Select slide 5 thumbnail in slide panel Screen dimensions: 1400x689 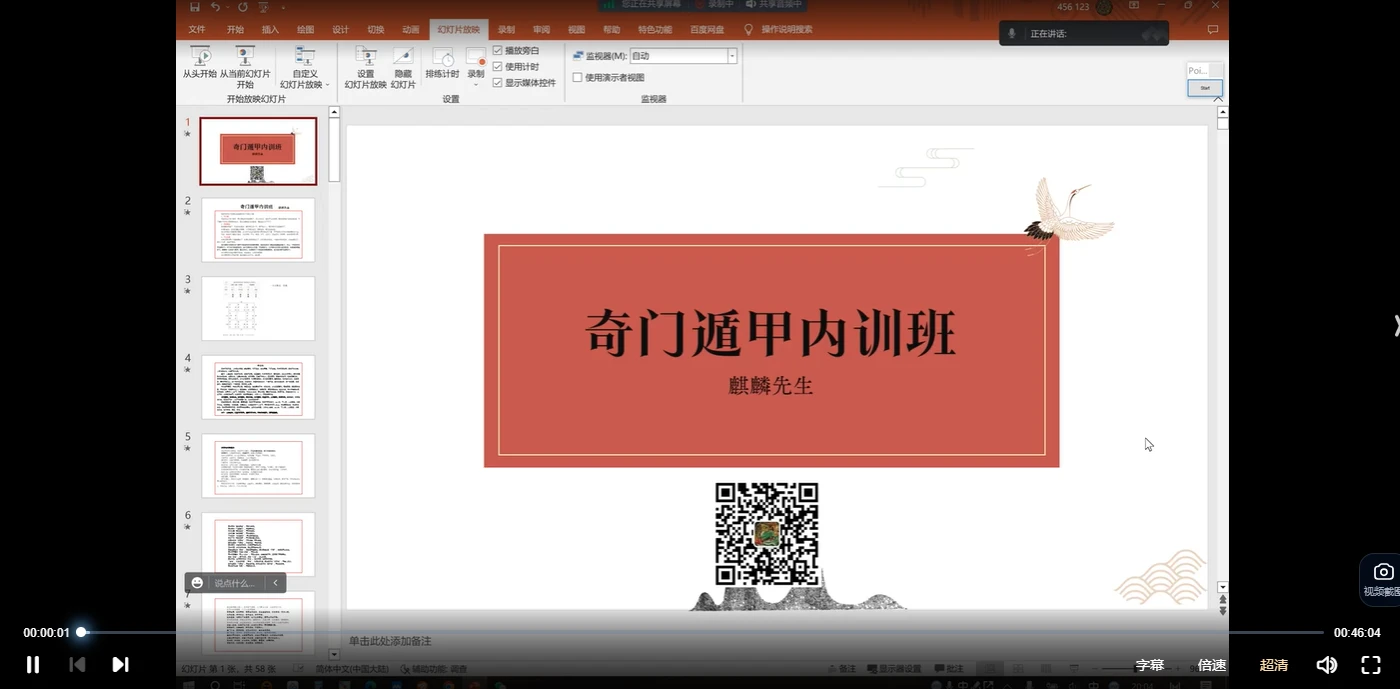tap(258, 466)
